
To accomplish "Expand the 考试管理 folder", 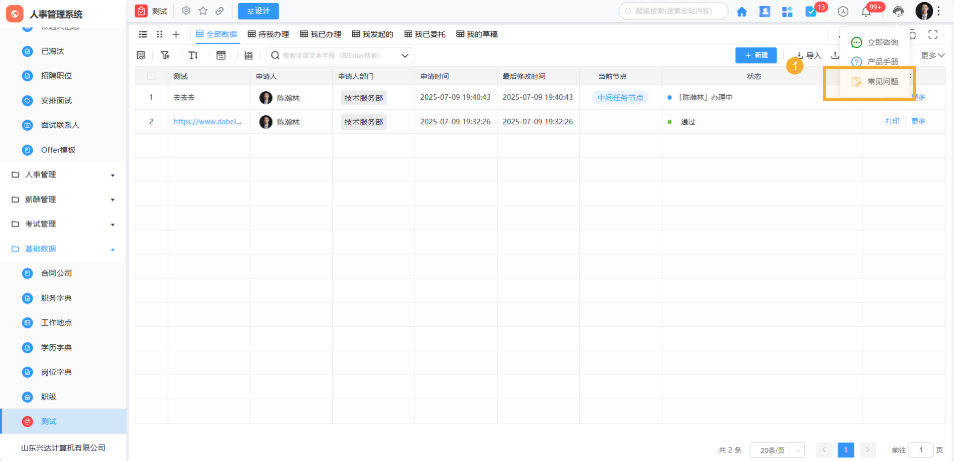I will tap(63, 224).
